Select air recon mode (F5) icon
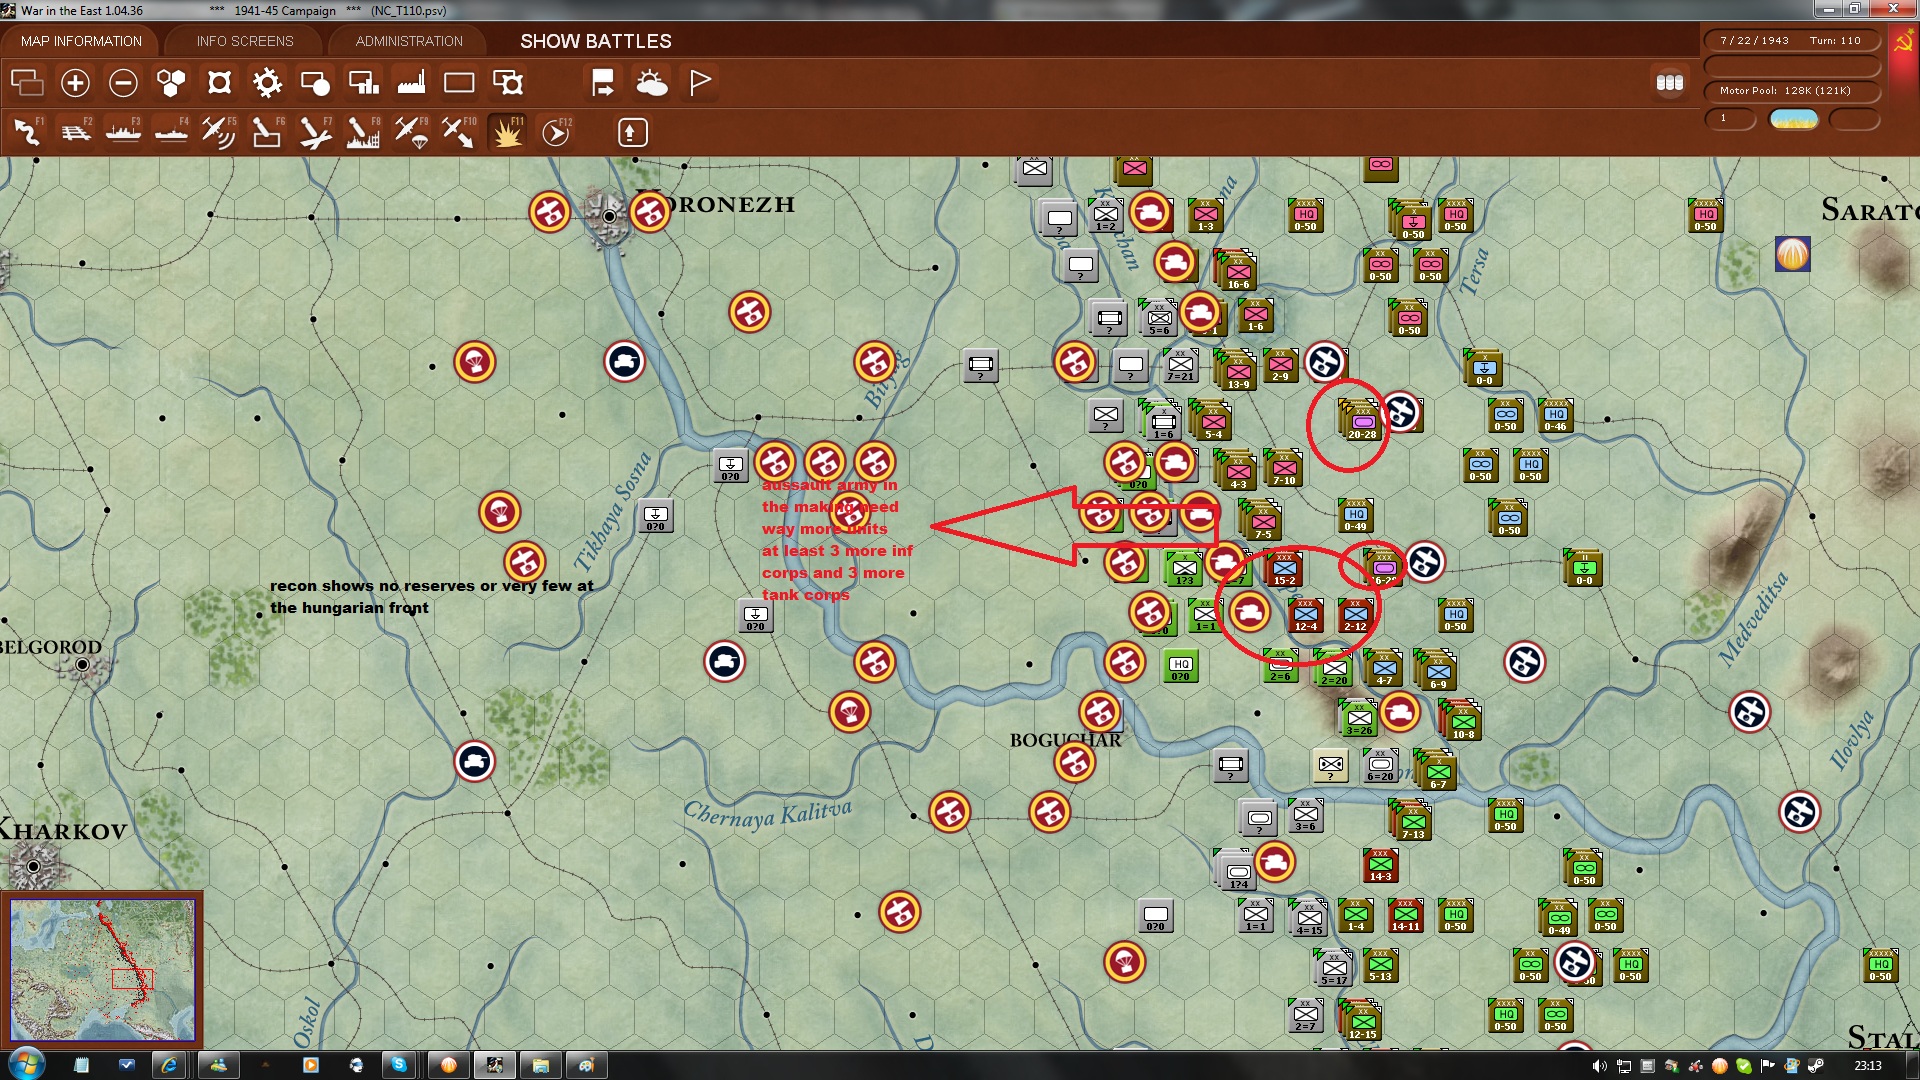 219,132
